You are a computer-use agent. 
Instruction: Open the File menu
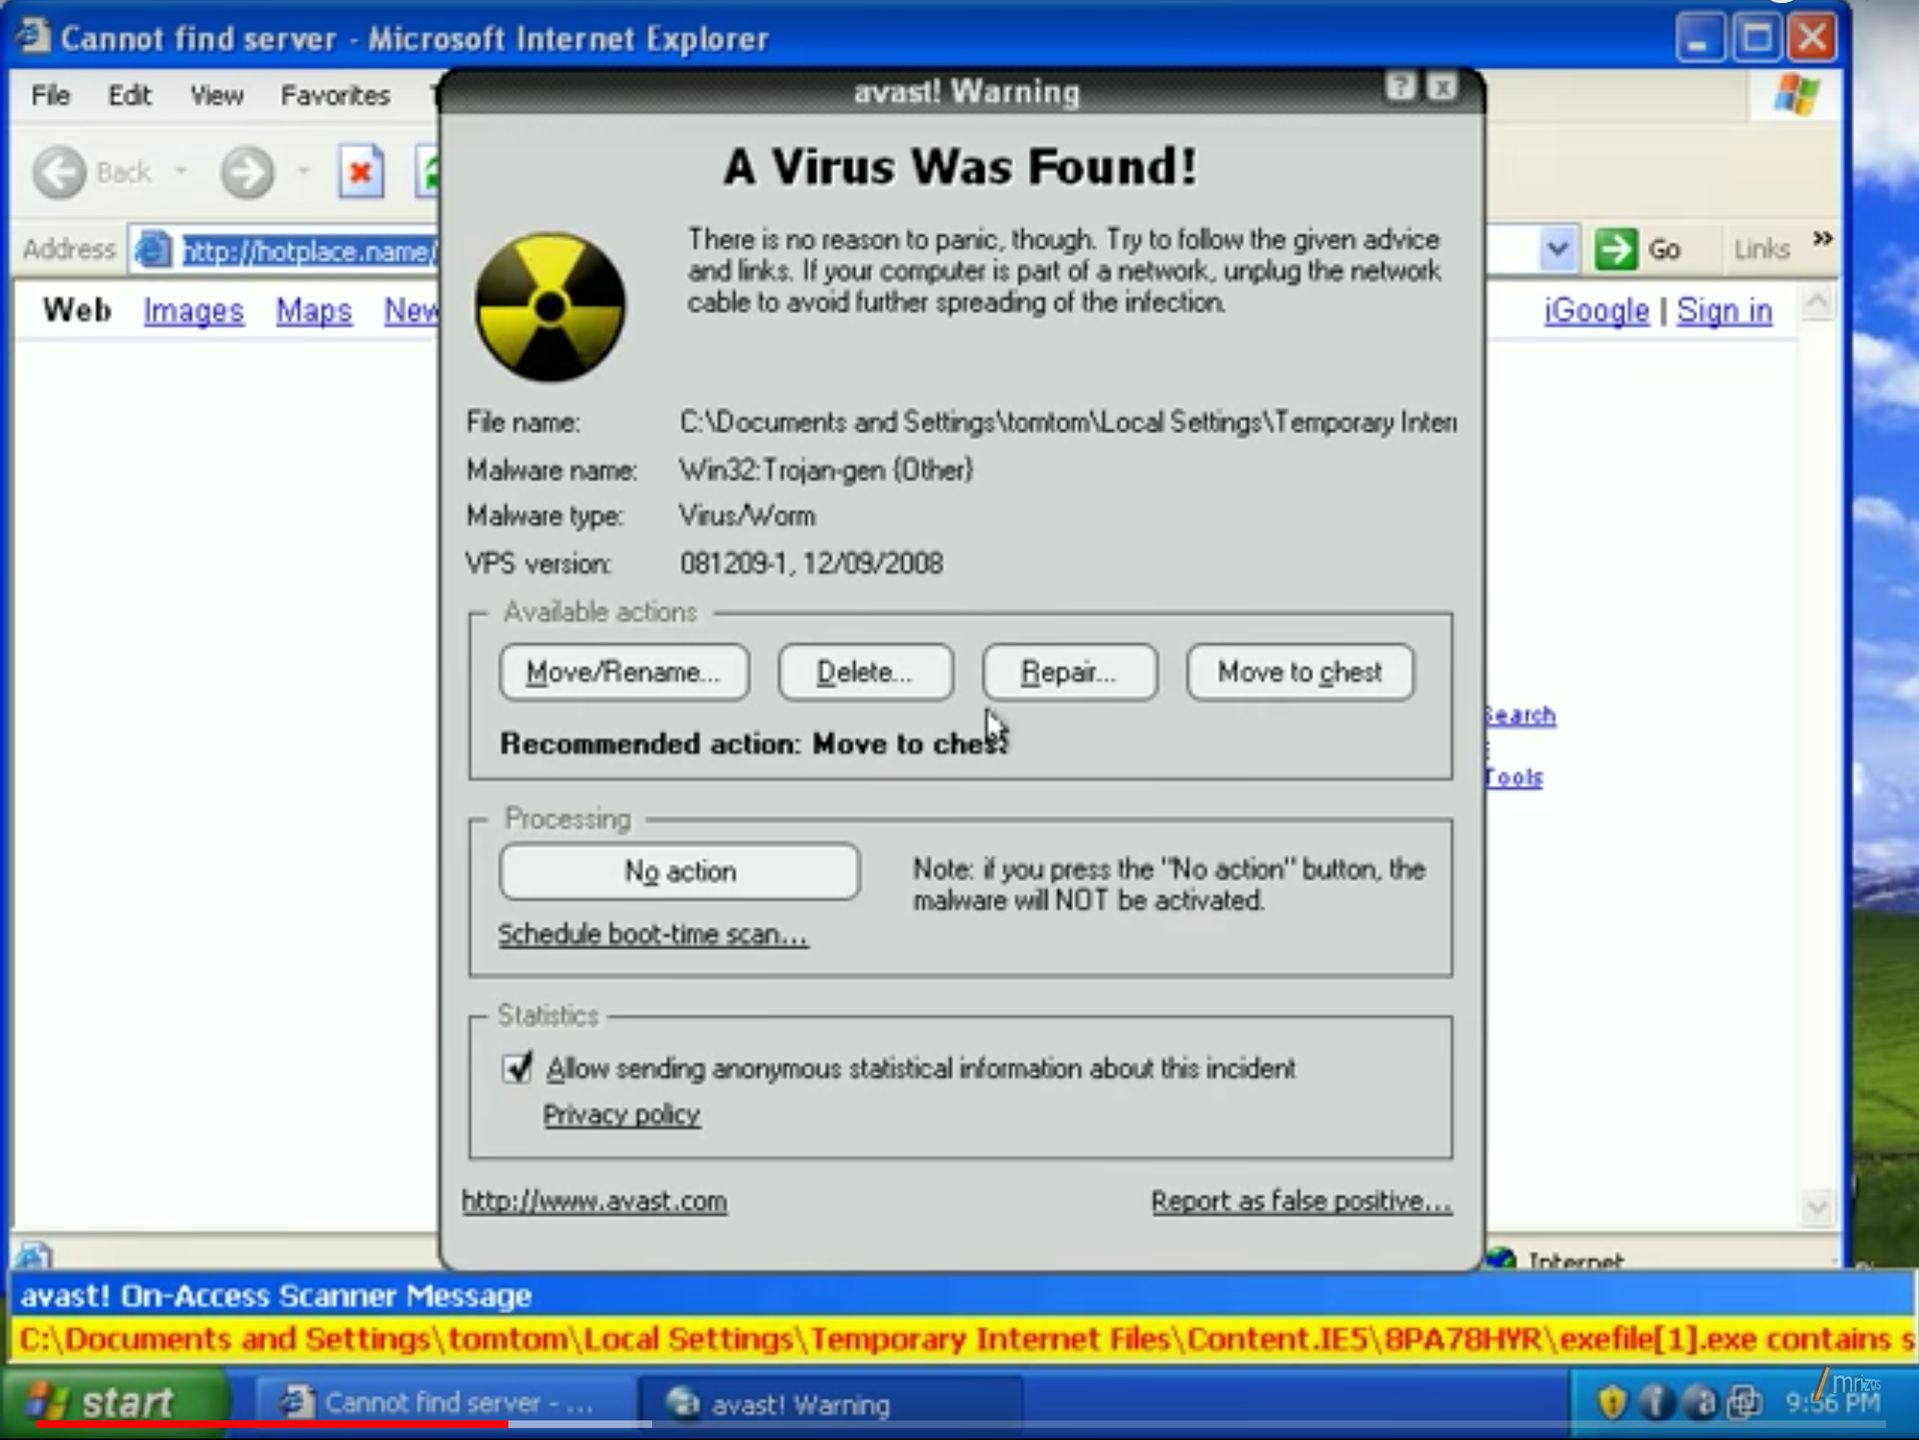[x=49, y=95]
